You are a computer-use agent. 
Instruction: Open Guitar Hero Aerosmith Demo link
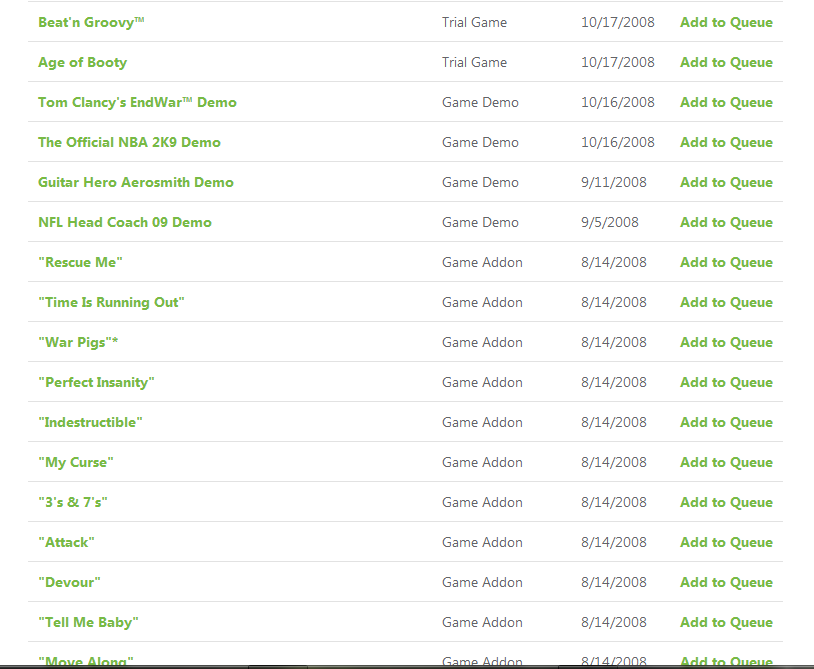[135, 182]
